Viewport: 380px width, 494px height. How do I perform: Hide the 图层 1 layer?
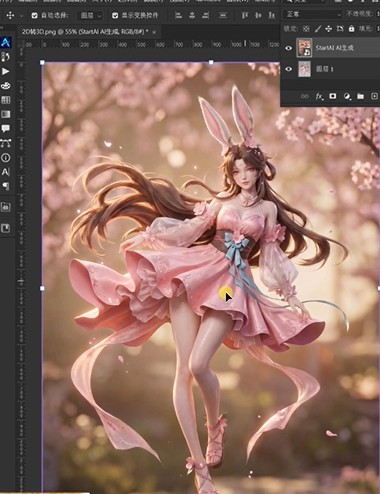click(289, 69)
